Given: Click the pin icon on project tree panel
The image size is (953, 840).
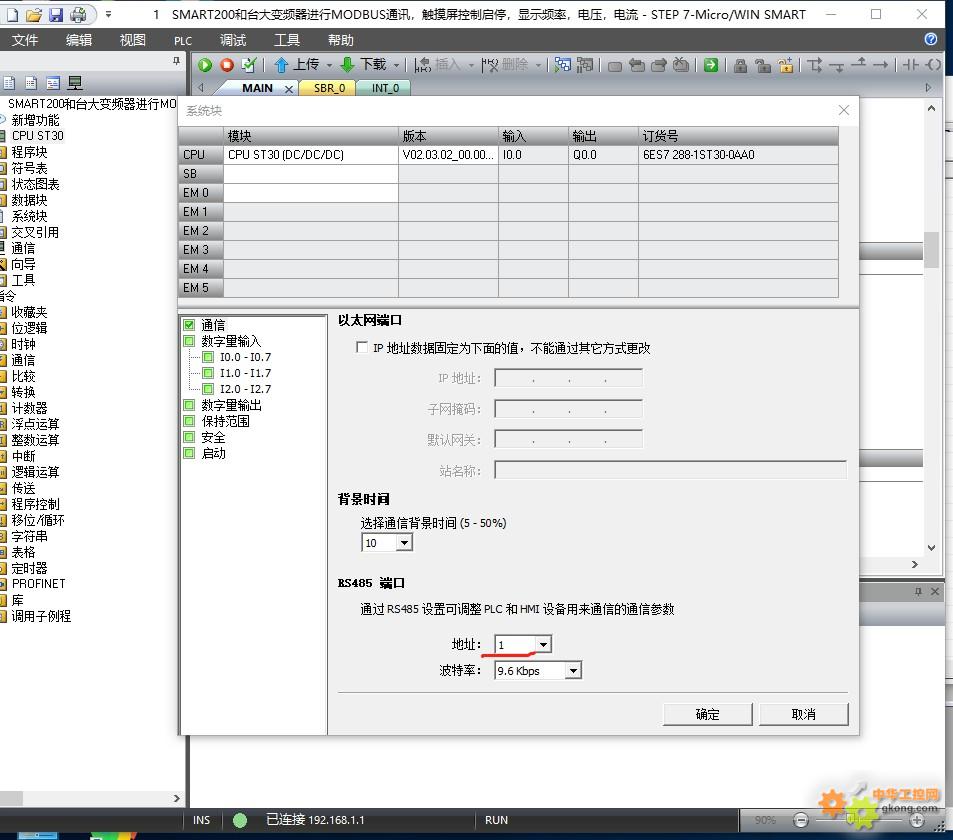Looking at the screenshot, I should coord(176,61).
